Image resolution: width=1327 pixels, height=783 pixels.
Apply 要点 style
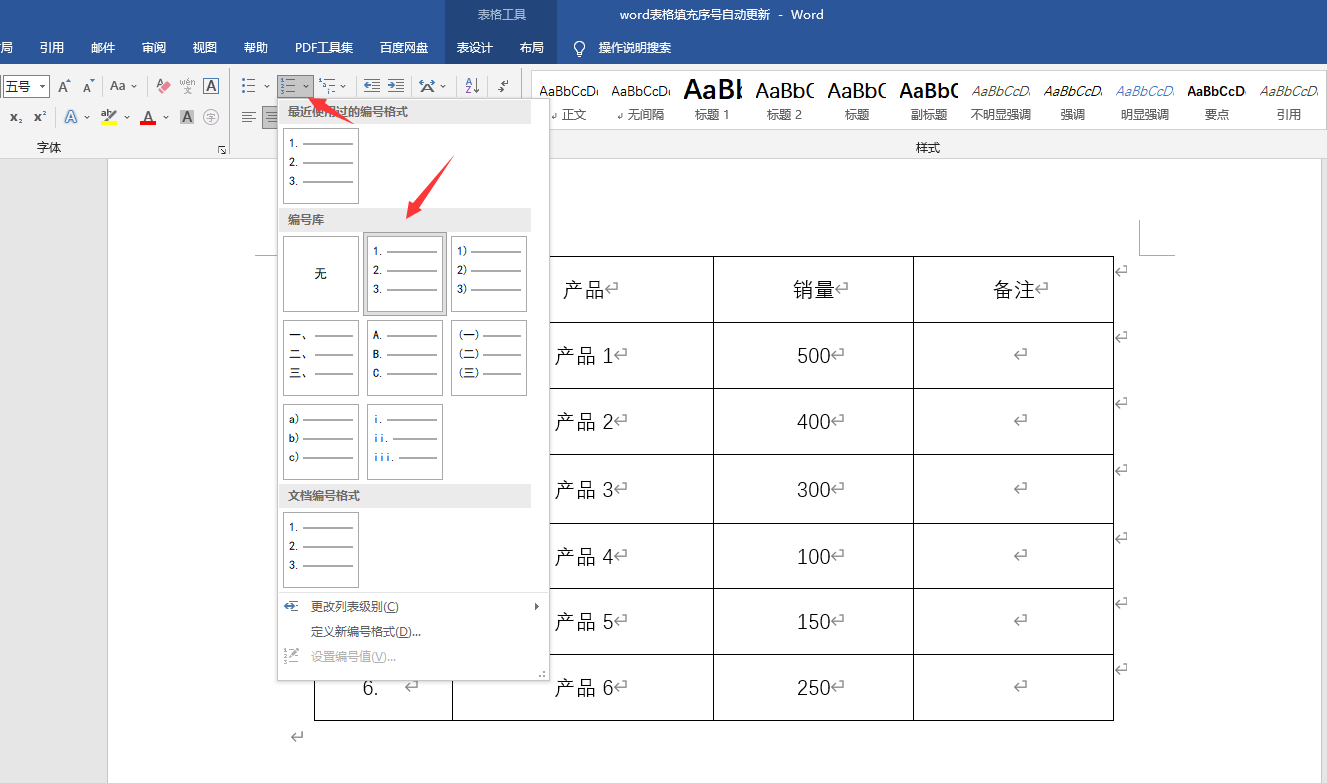[1217, 101]
